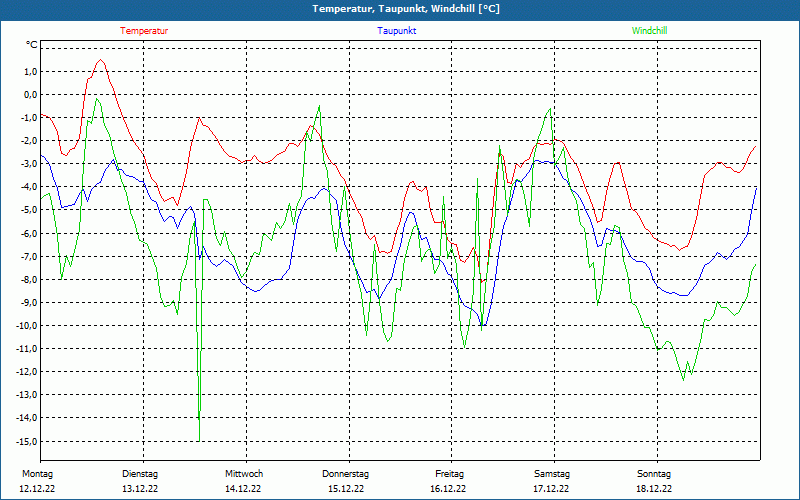The width and height of the screenshot is (800, 500).
Task: Click the blue dew point low near -10 on Freitag
Action: (483, 324)
